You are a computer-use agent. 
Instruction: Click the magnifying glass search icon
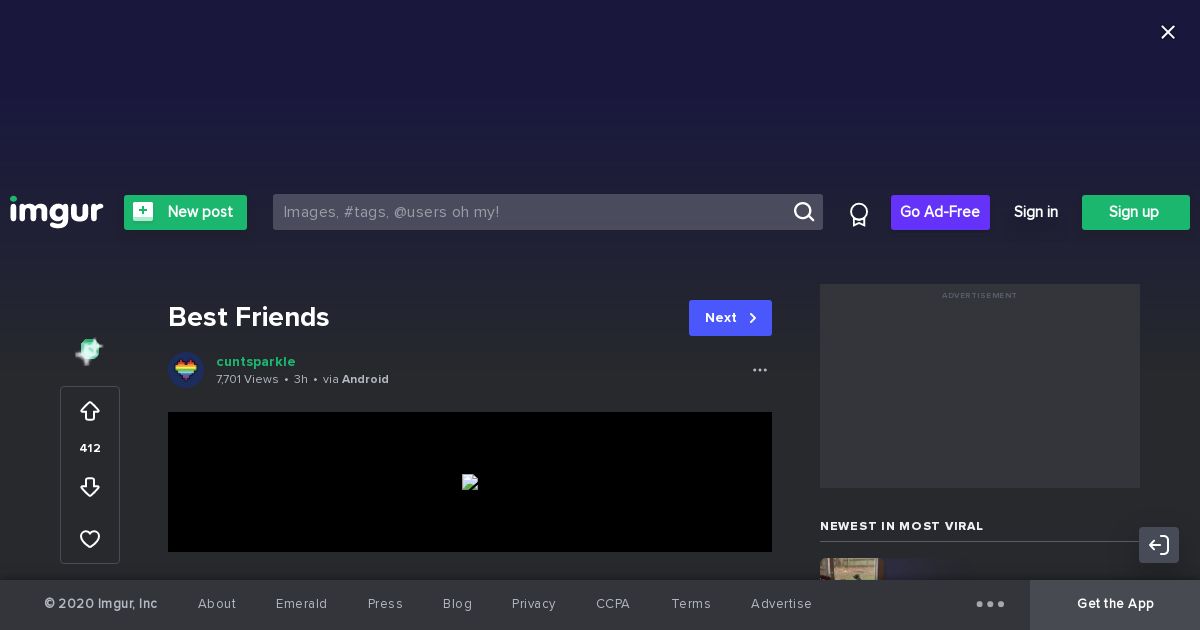804,212
